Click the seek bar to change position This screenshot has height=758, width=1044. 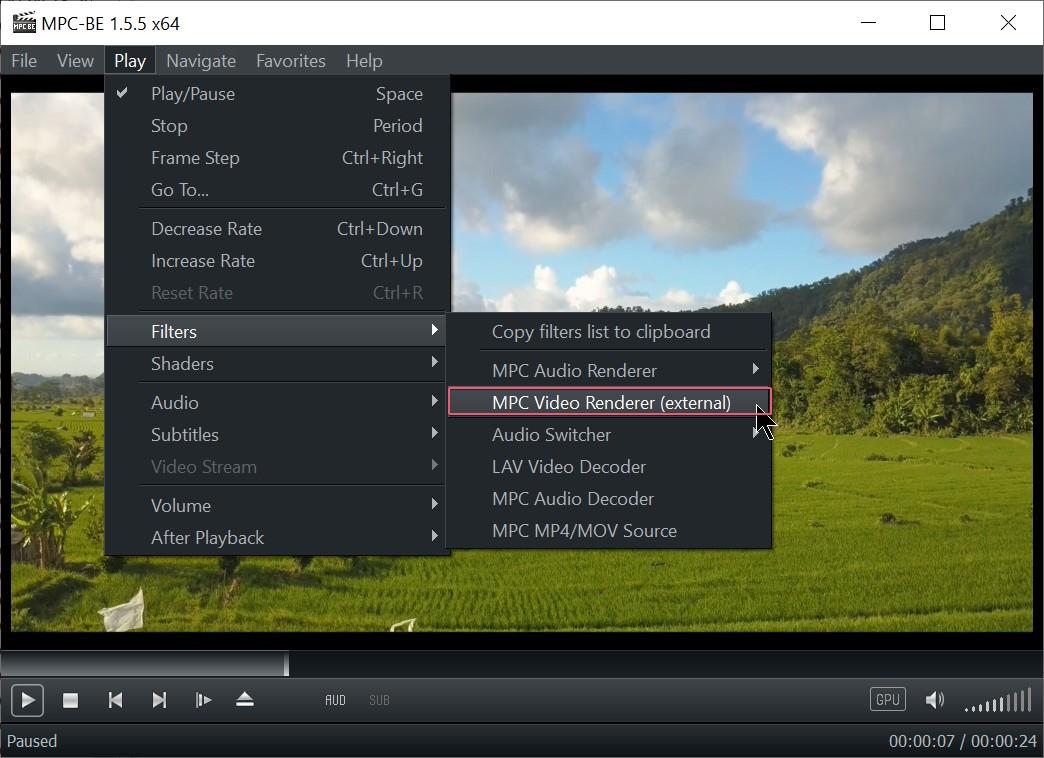click(500, 662)
